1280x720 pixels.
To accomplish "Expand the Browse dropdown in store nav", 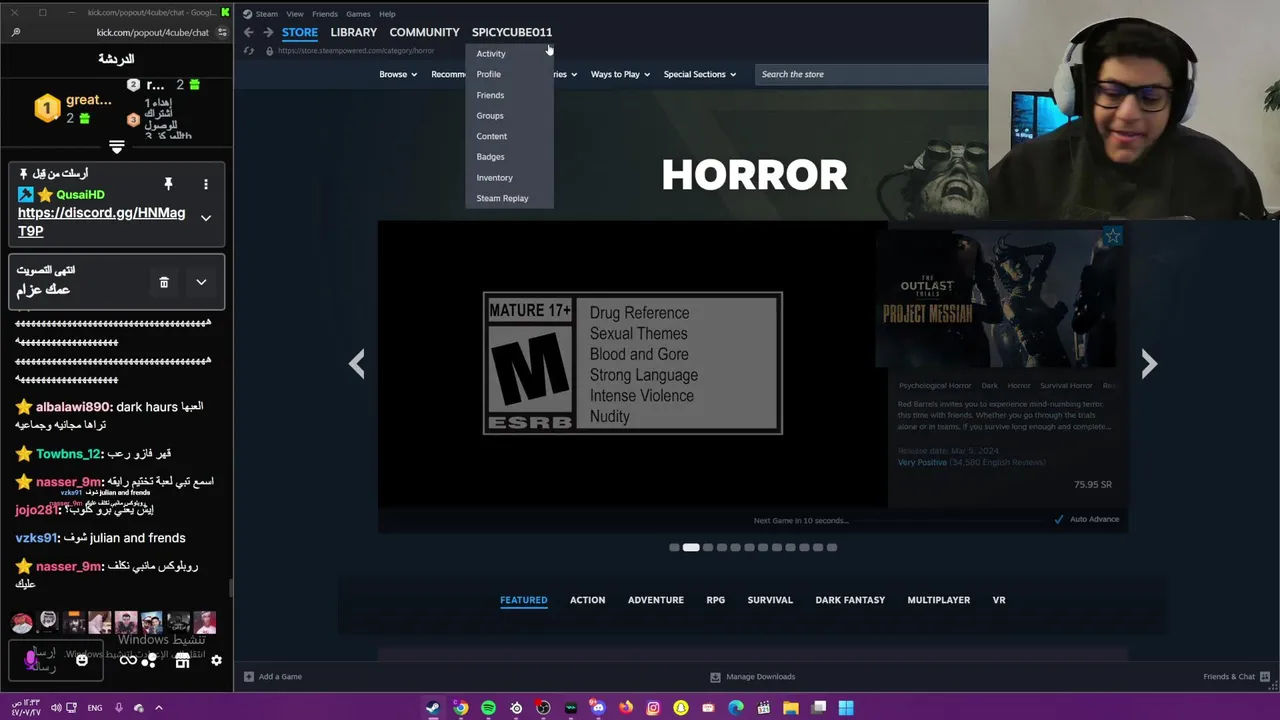I will pos(398,74).
